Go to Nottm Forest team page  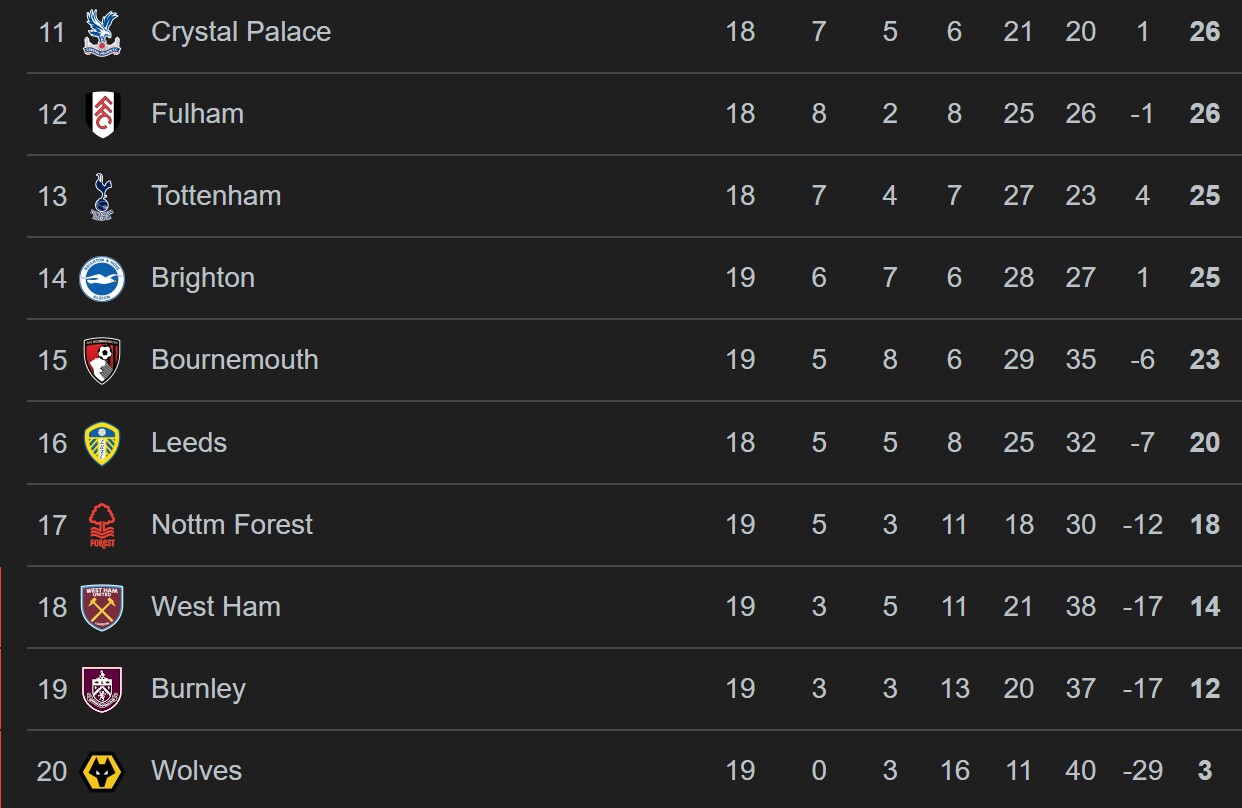tap(232, 525)
